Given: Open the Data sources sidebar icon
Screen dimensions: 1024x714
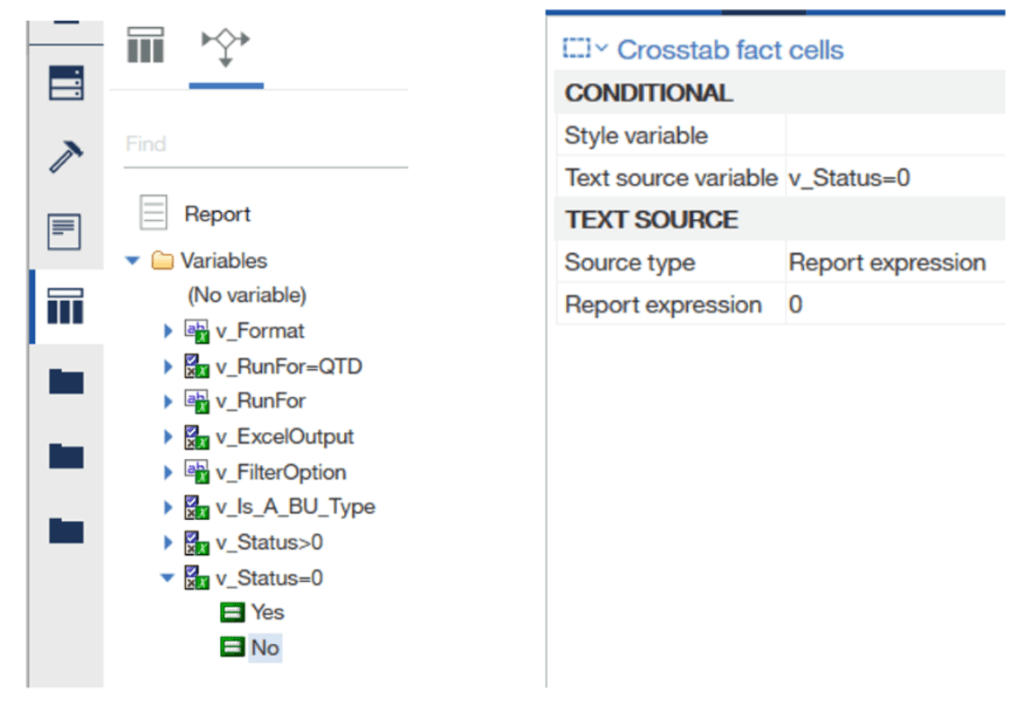Looking at the screenshot, I should [x=66, y=83].
